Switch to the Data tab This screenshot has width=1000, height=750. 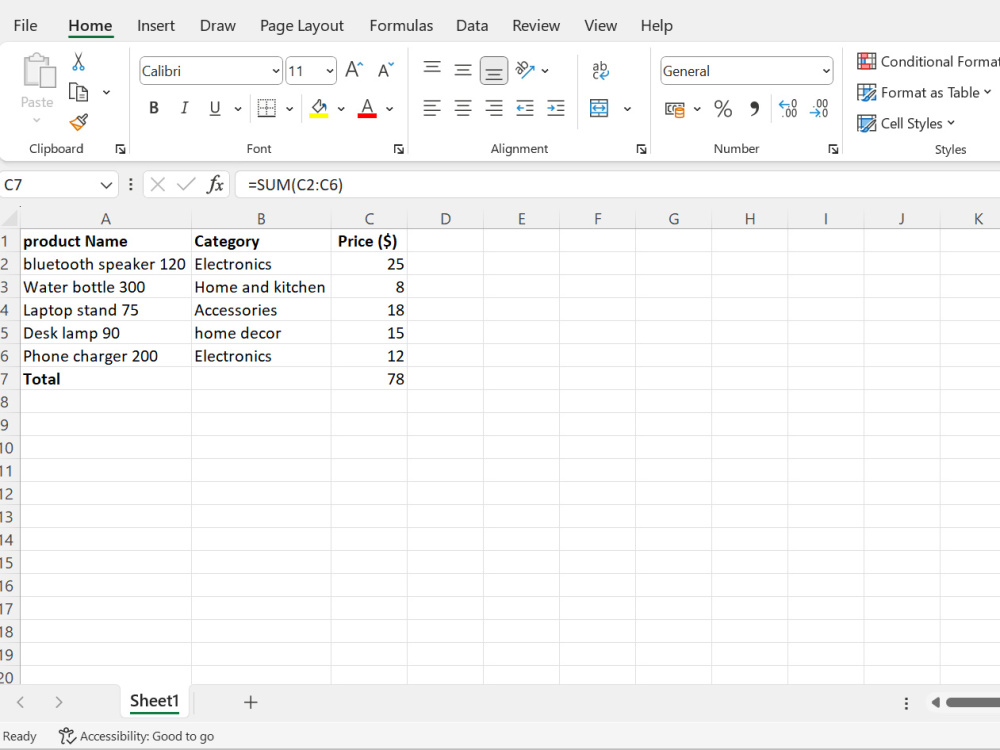tap(472, 26)
